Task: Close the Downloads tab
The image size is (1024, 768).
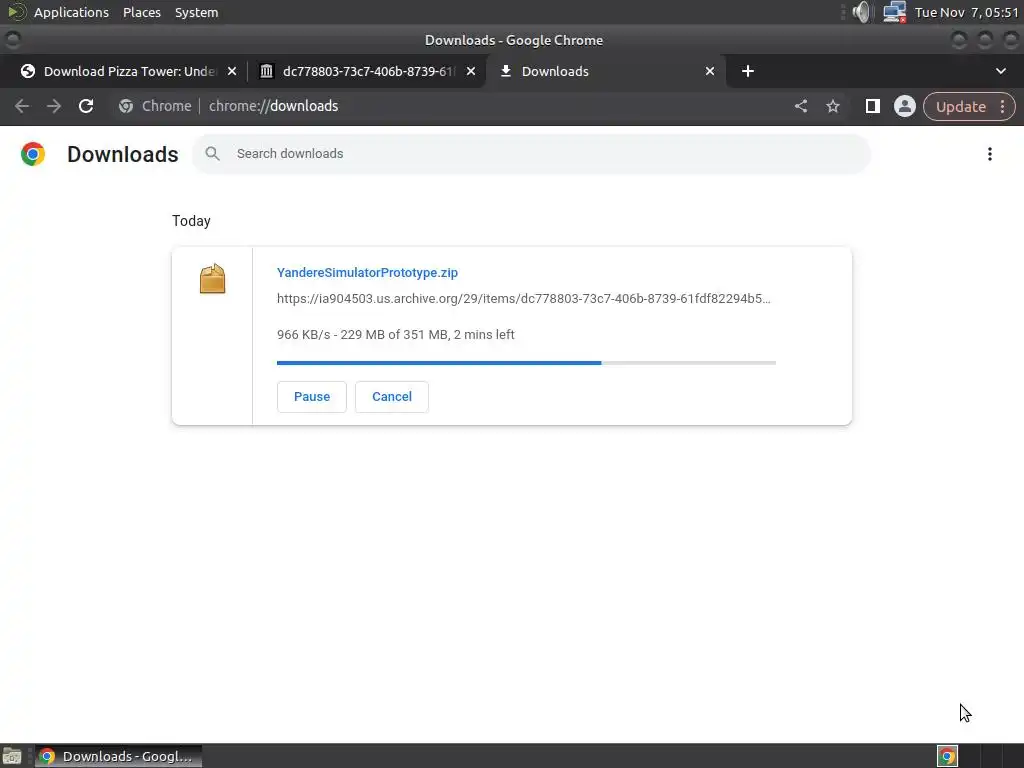Action: tap(710, 71)
